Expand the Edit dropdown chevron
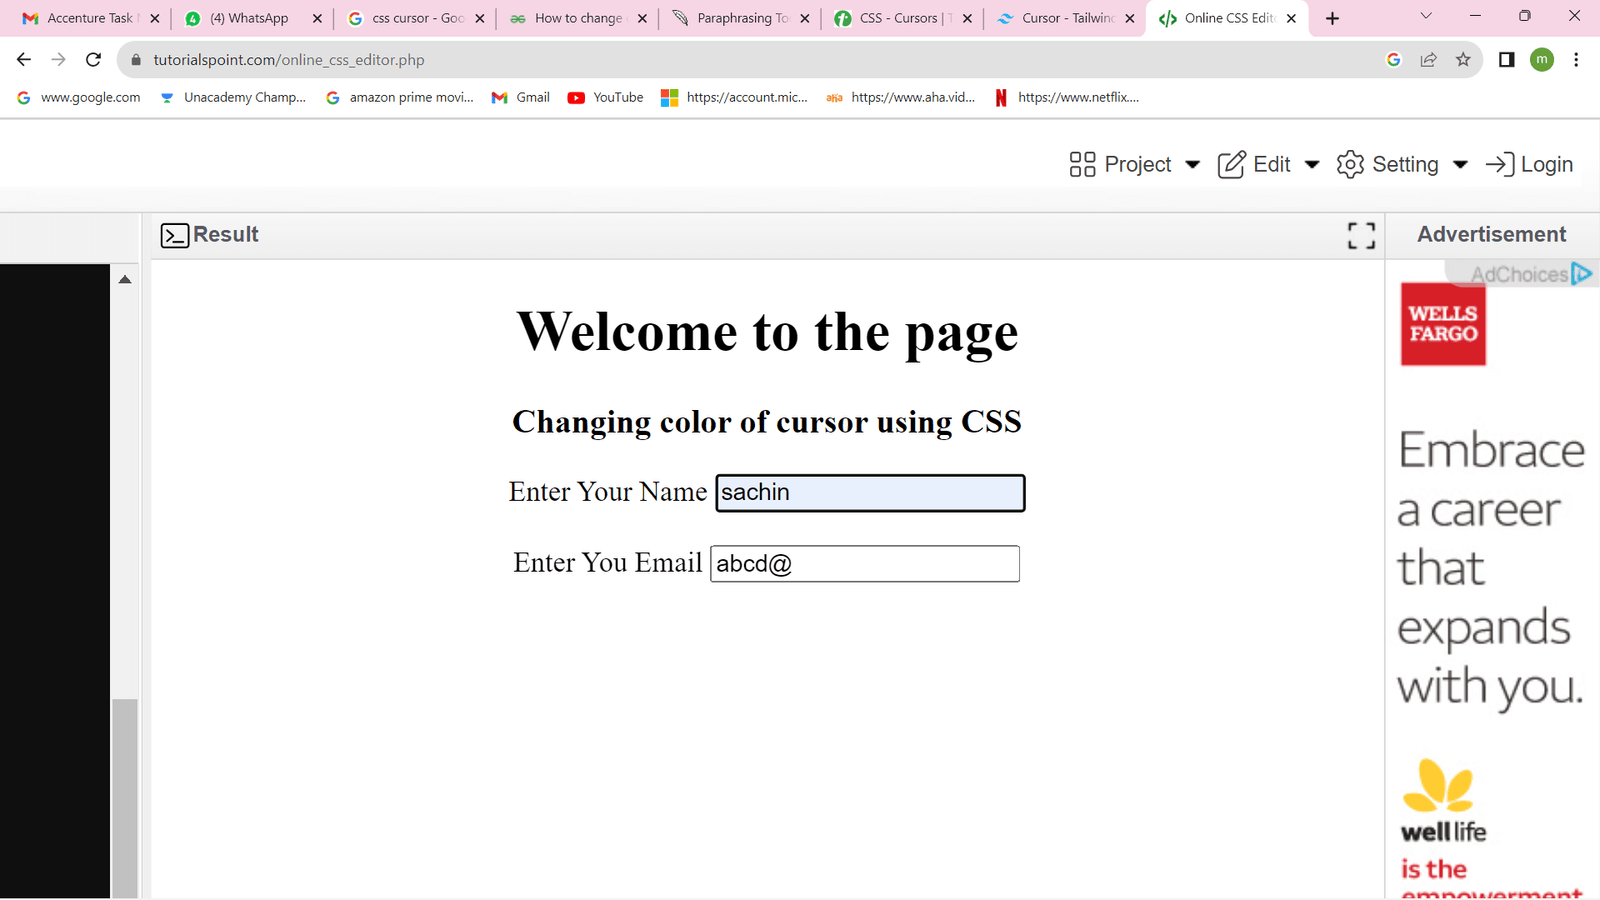 click(1311, 165)
